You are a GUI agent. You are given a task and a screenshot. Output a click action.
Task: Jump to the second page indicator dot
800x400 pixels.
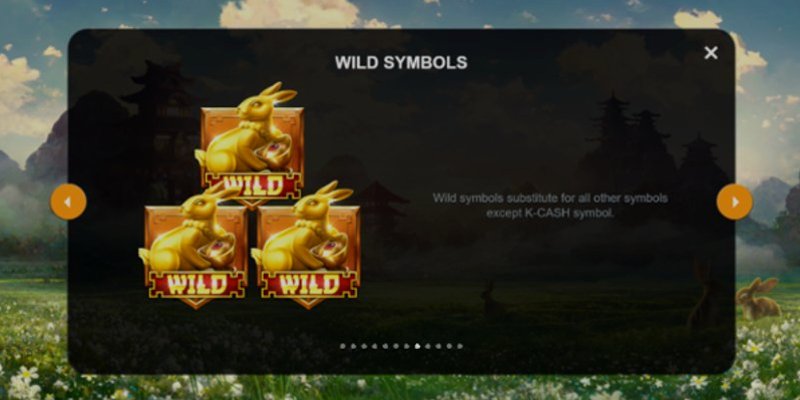[x=353, y=346]
